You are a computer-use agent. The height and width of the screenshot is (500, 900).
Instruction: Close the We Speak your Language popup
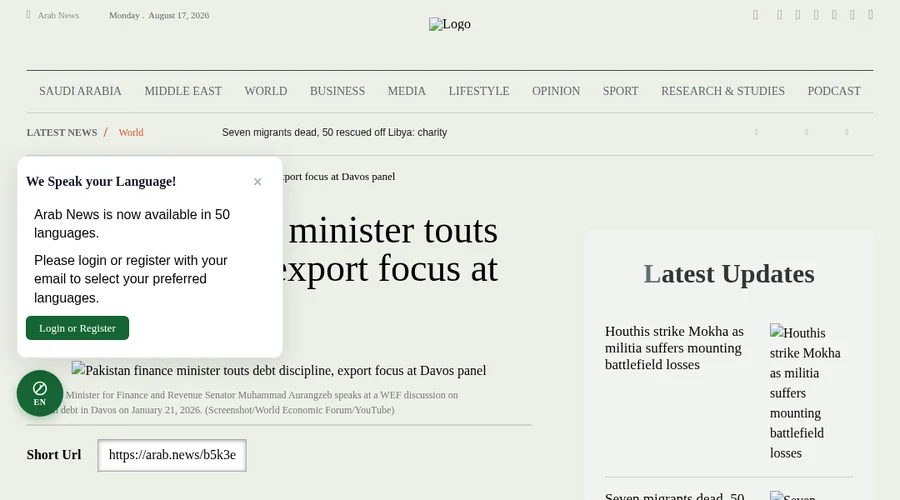(257, 181)
